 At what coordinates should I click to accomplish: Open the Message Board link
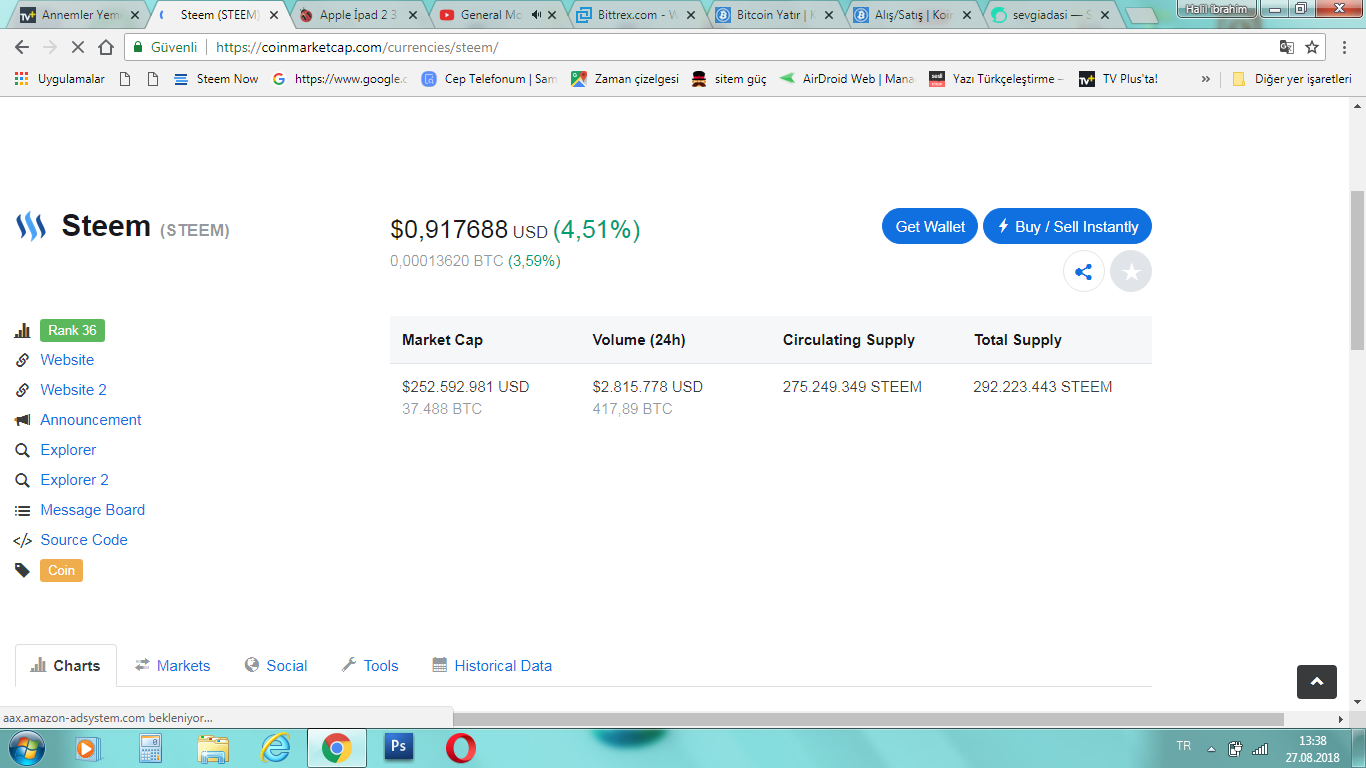[92, 510]
